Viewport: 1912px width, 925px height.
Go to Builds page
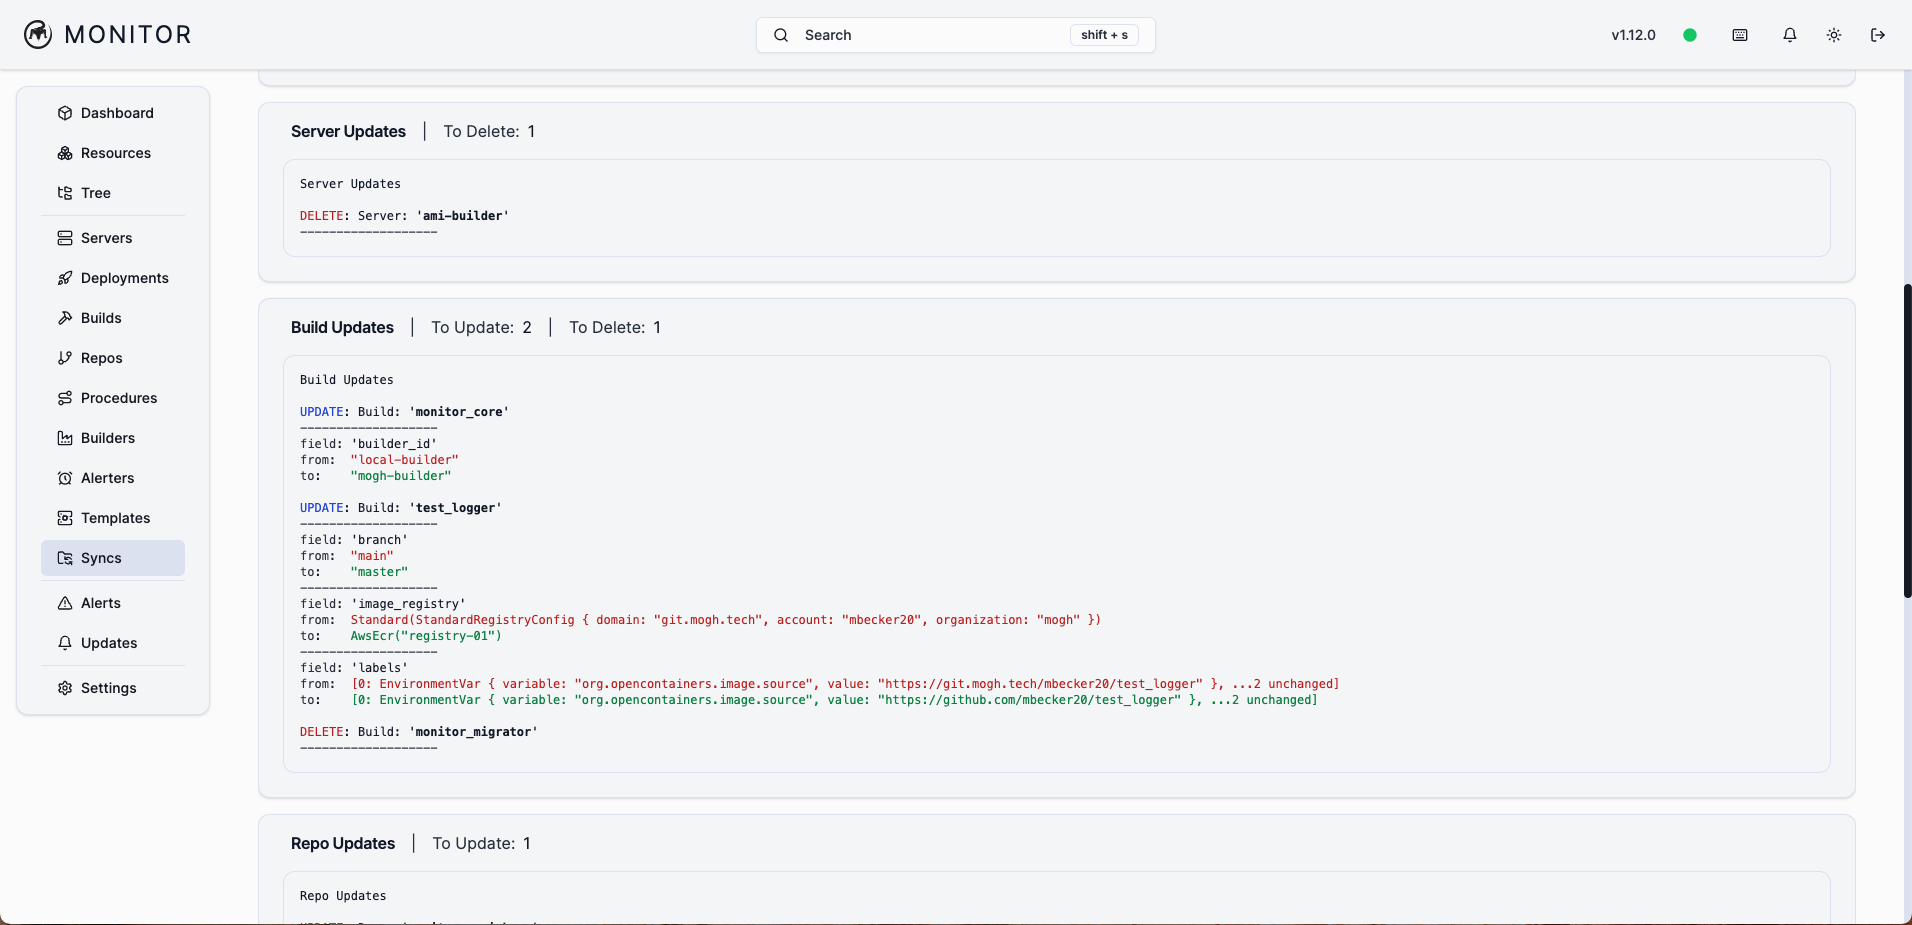coord(113,318)
